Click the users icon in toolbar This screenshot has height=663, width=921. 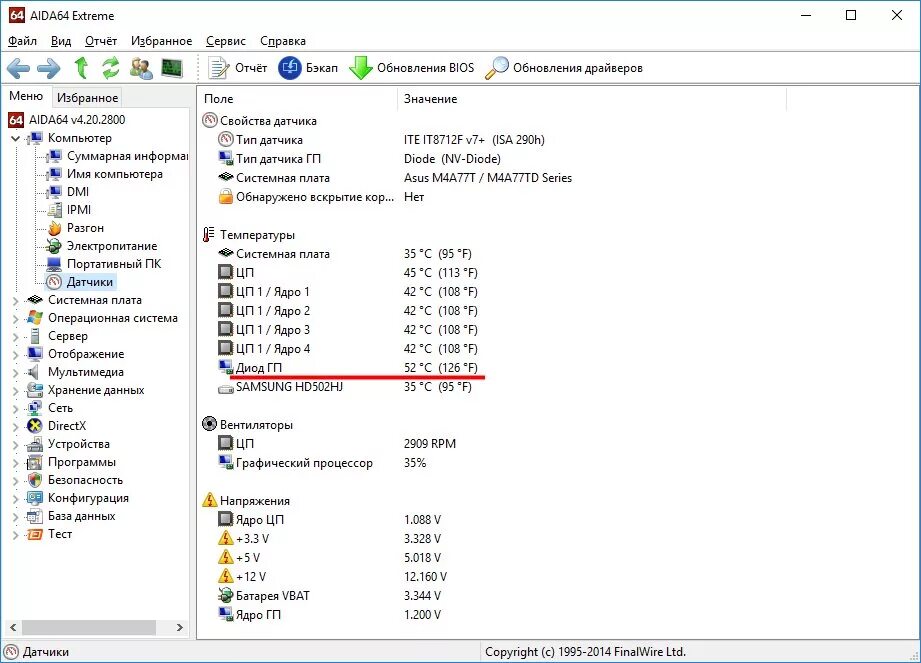(x=141, y=68)
